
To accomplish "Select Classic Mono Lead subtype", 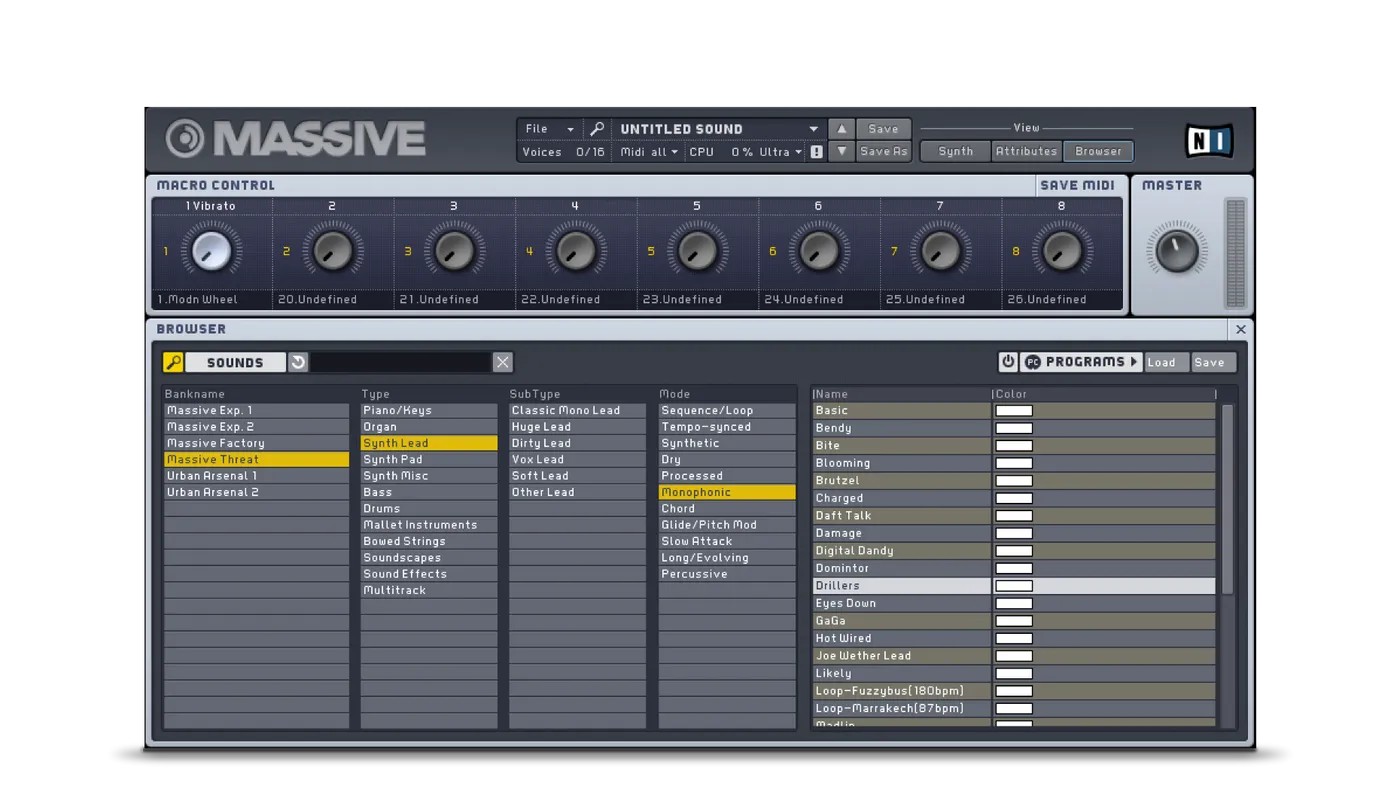I will pos(578,410).
